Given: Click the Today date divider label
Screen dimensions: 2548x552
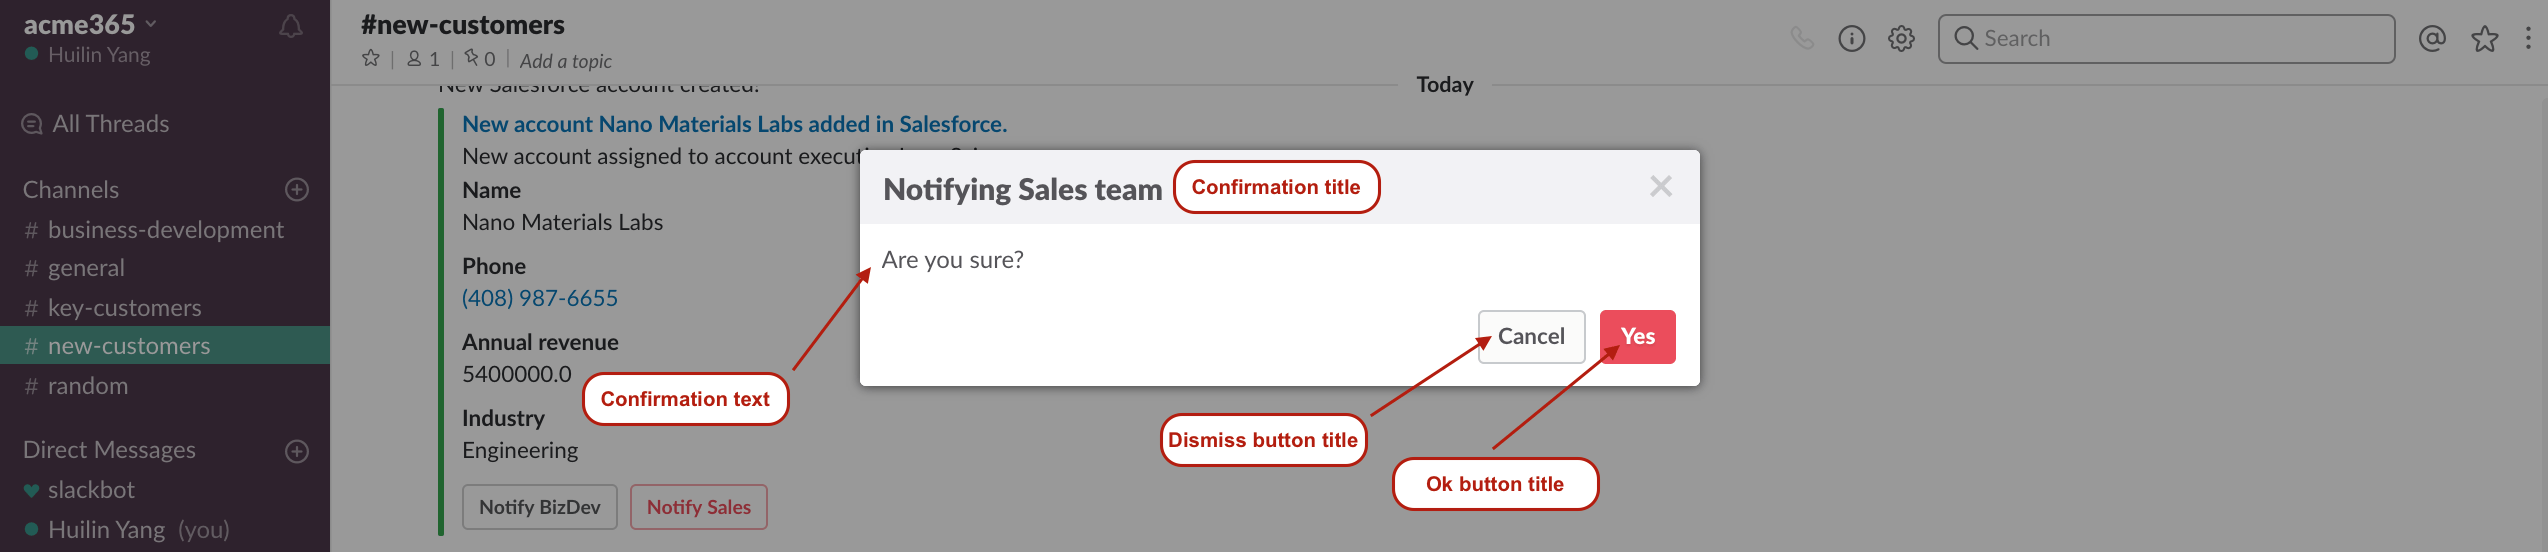Looking at the screenshot, I should click(x=1444, y=85).
